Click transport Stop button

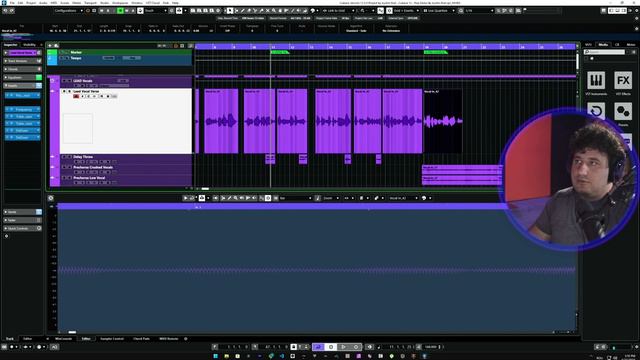(331, 347)
